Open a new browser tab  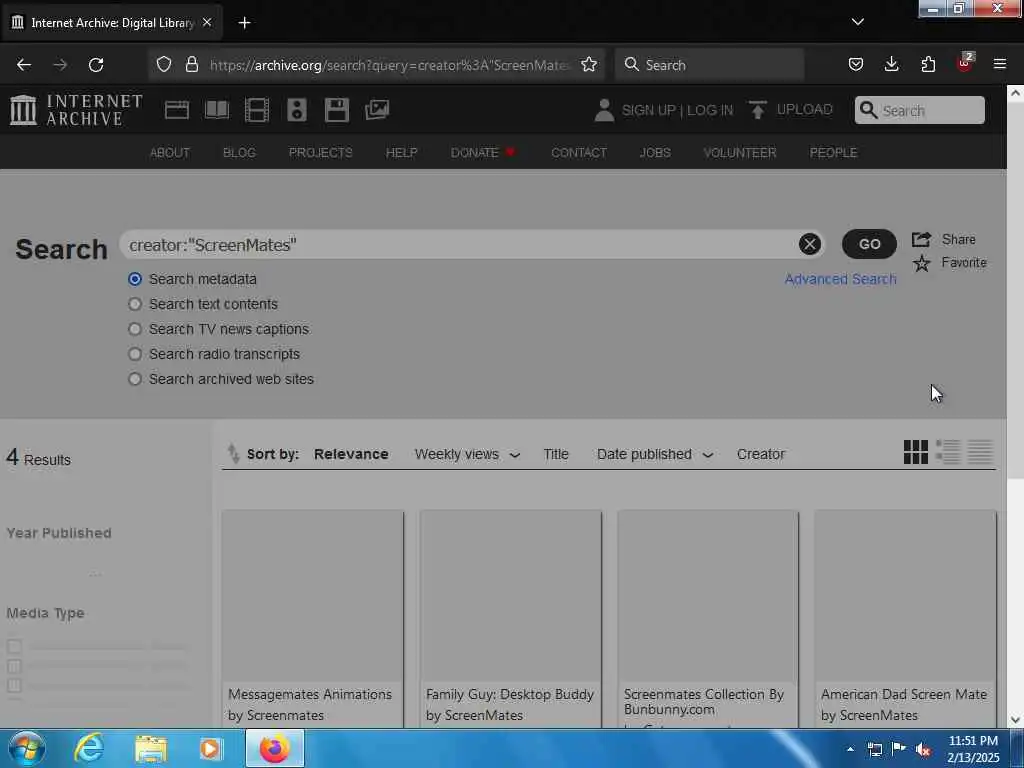pos(244,23)
